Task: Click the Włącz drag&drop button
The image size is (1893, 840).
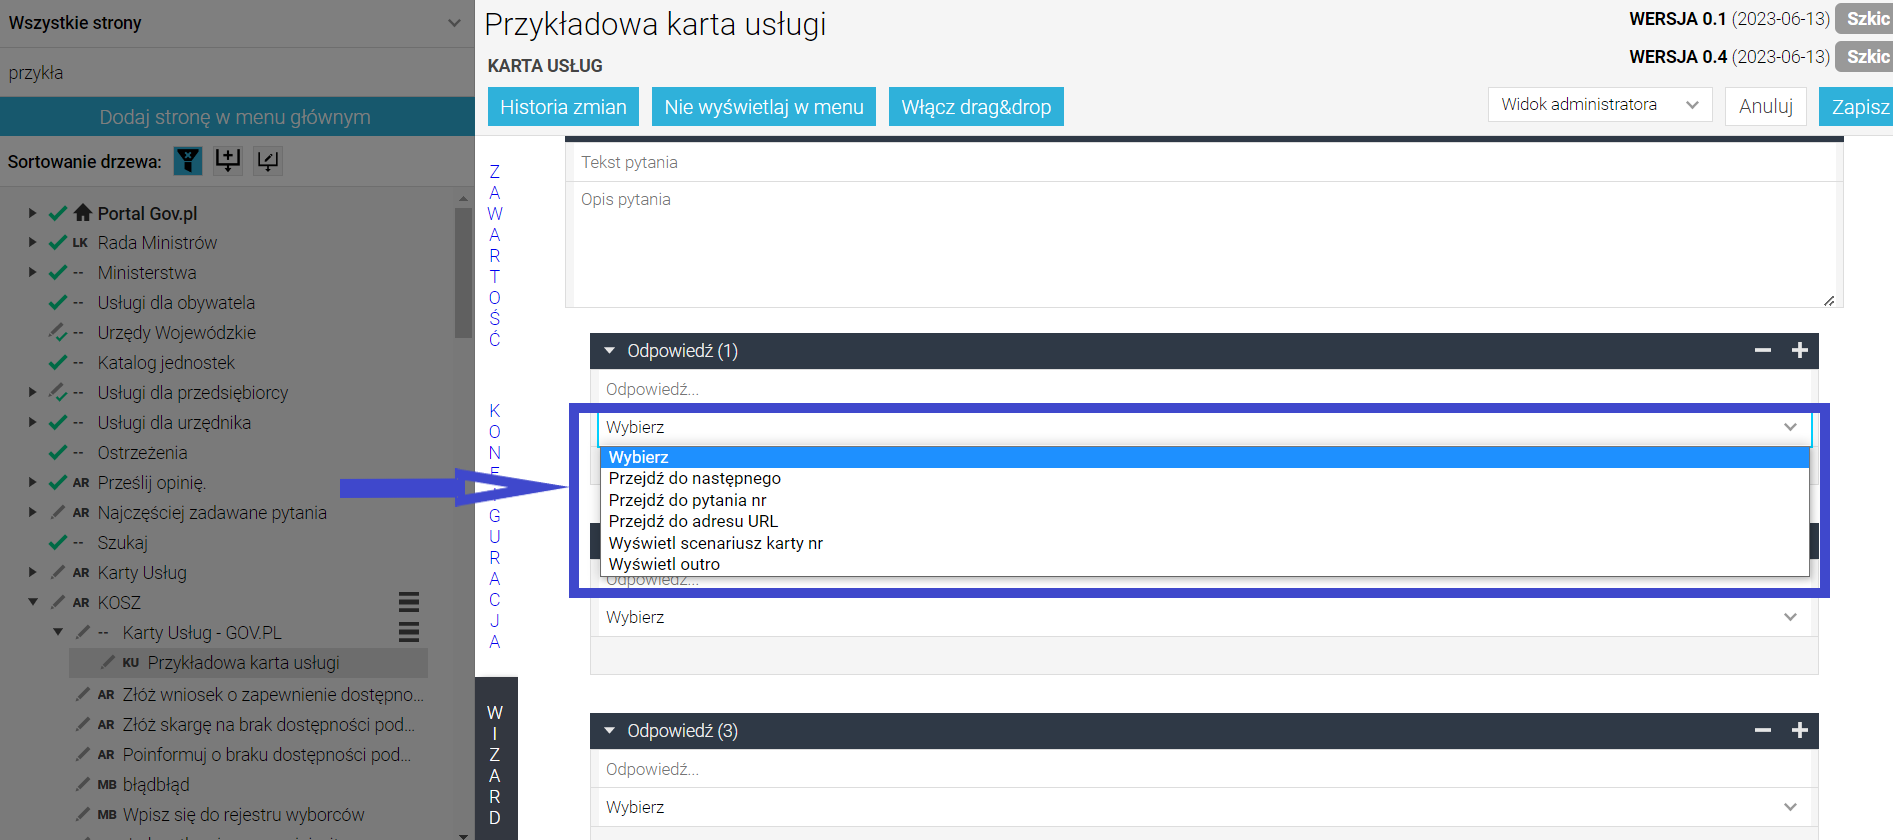Action: 976,107
